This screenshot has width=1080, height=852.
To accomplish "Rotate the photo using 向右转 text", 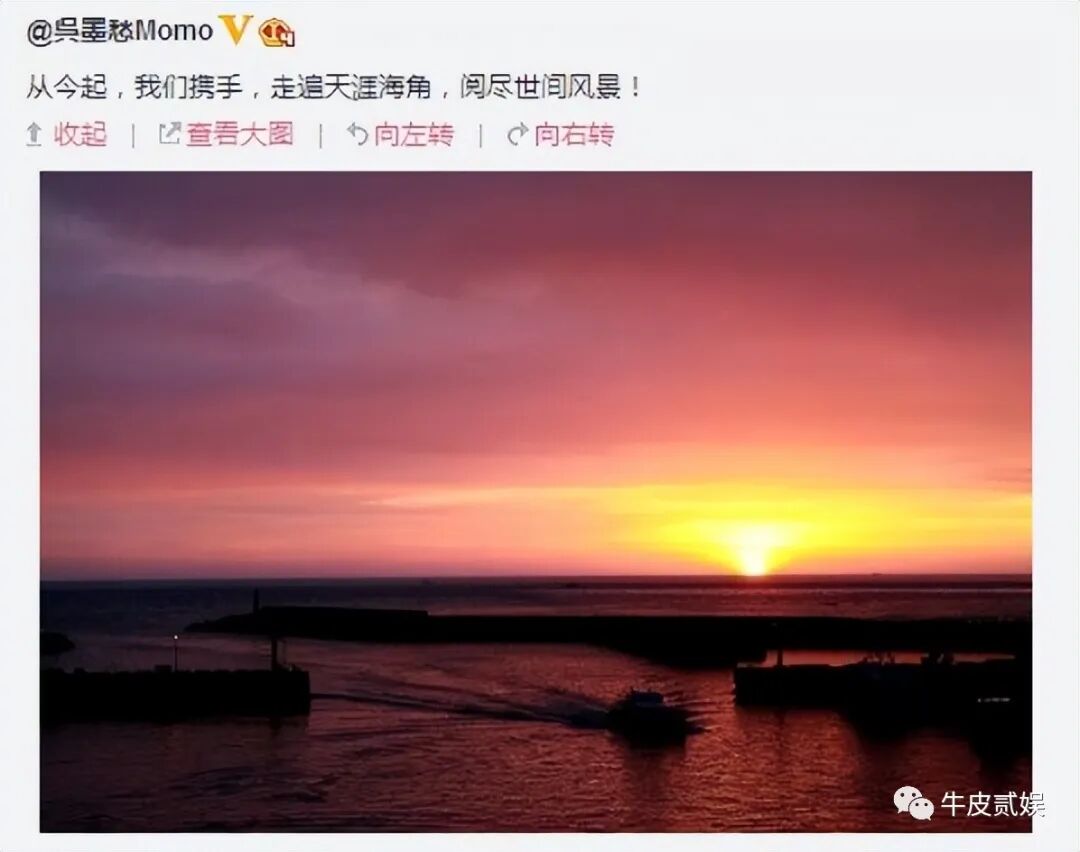I will tap(574, 134).
